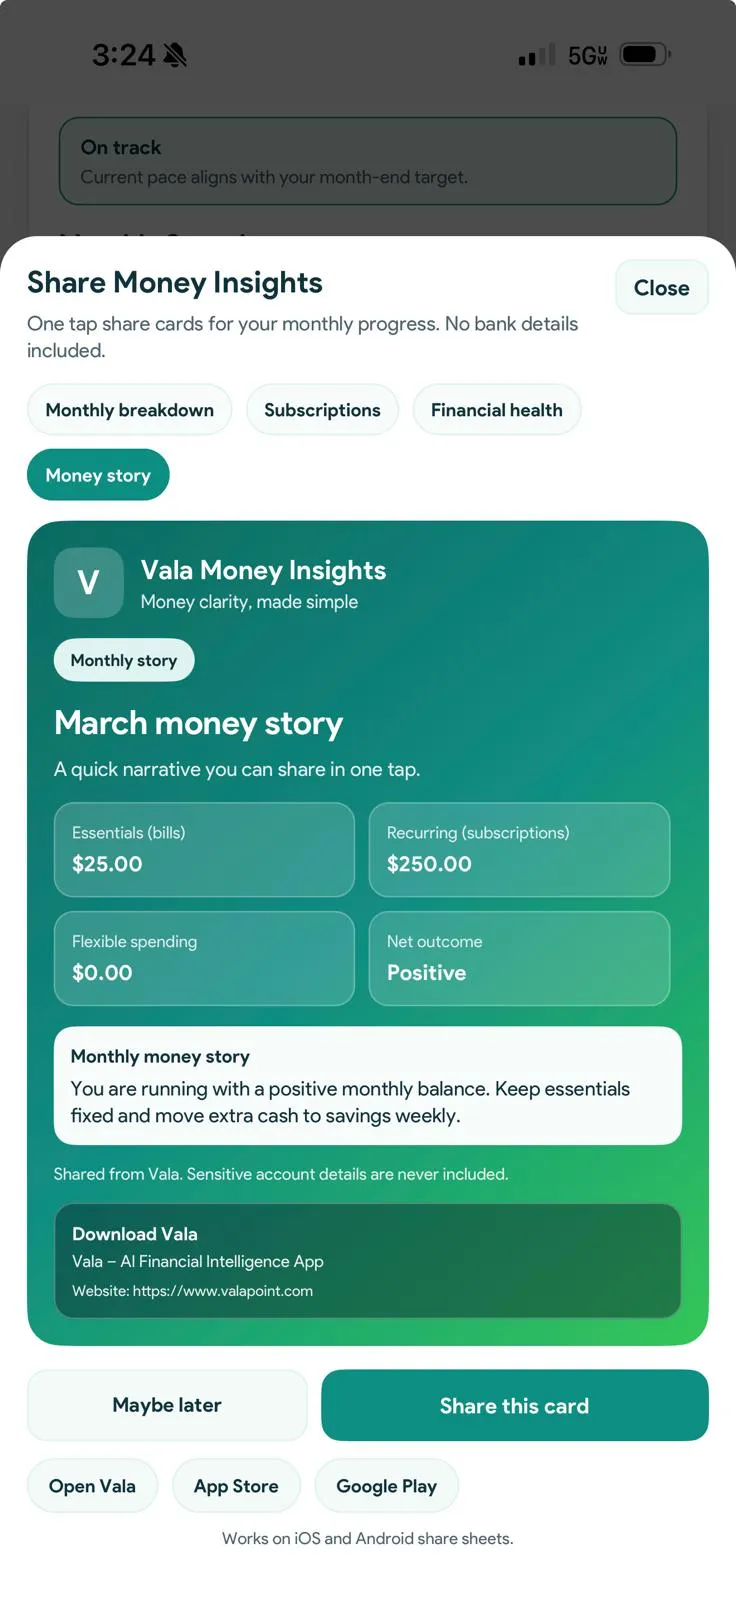The image size is (736, 1600).
Task: Dismiss with the Maybe later button
Action: (167, 1405)
